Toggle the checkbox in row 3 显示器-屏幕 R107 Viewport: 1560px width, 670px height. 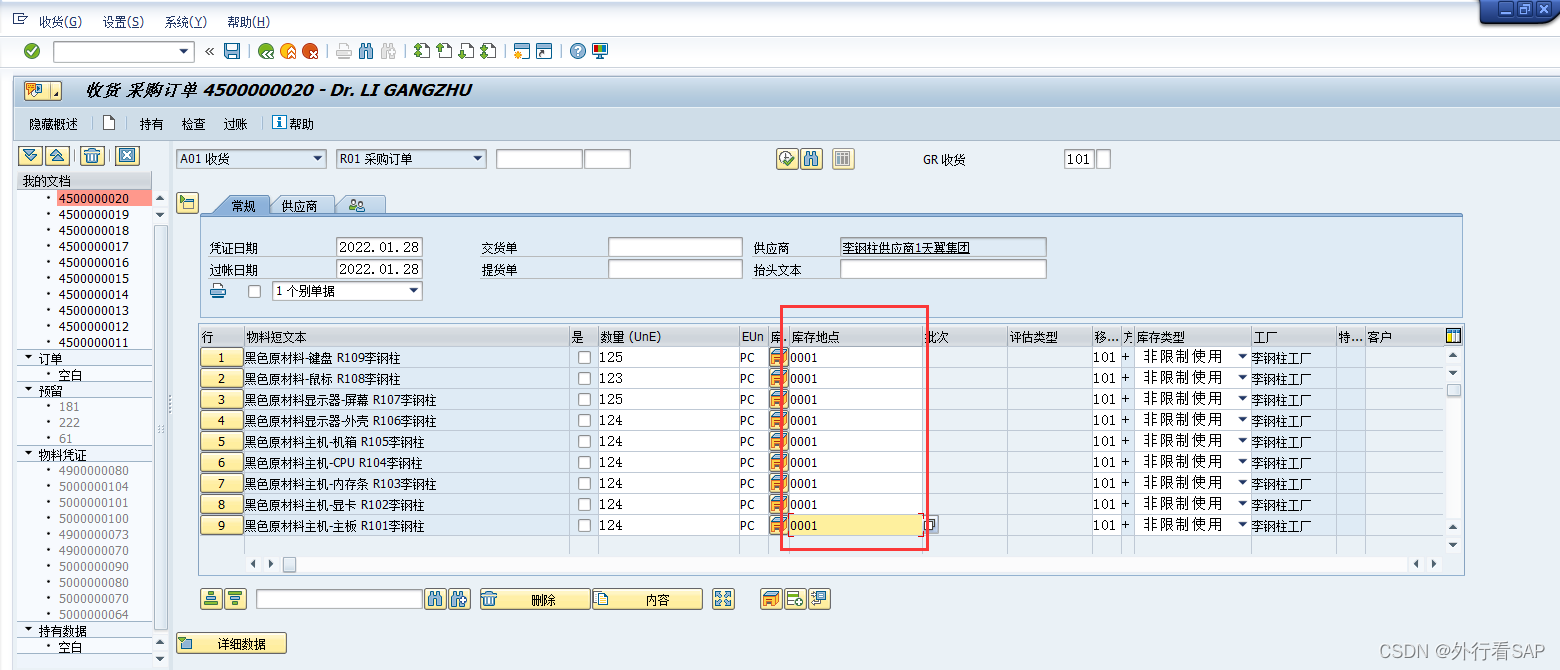(x=584, y=400)
